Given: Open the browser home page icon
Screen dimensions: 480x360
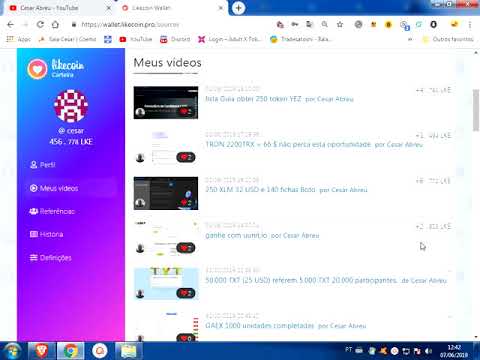Looking at the screenshot, I should click(55, 24).
